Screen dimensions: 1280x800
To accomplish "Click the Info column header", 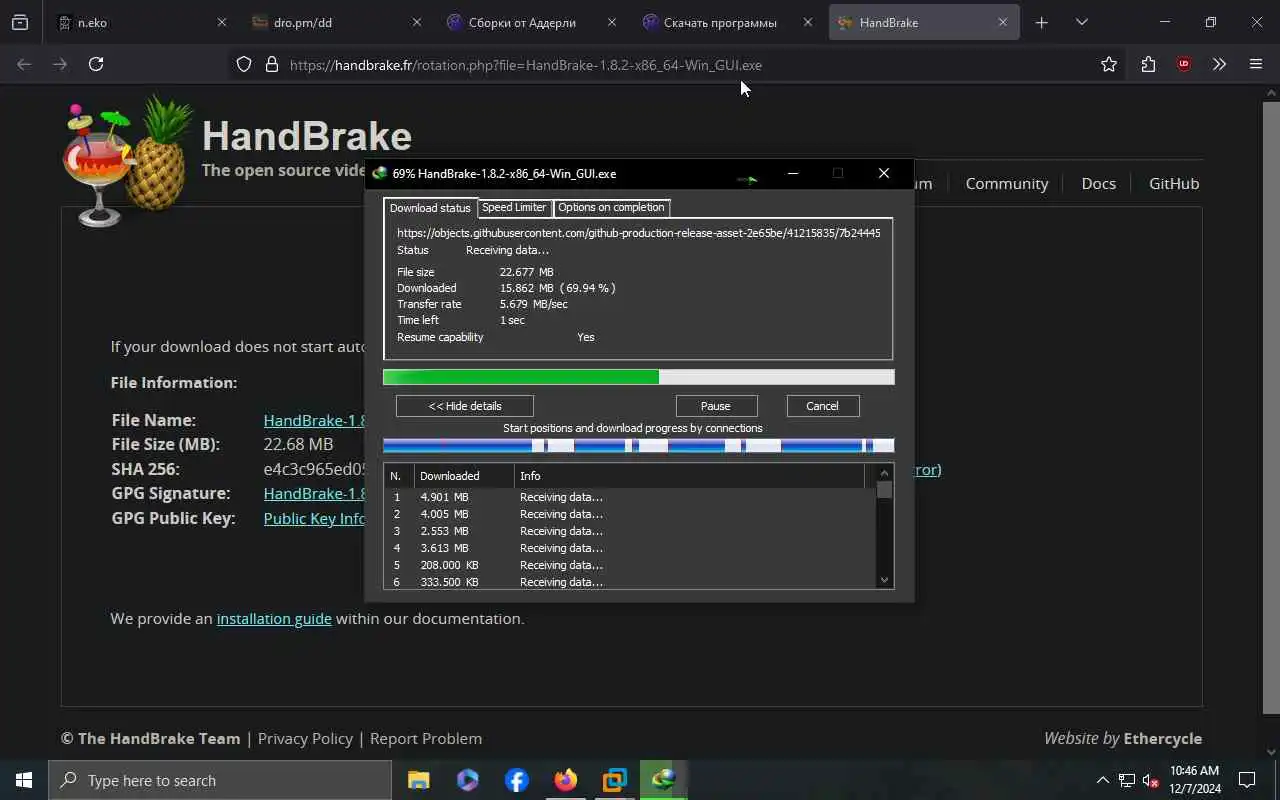I will (690, 476).
